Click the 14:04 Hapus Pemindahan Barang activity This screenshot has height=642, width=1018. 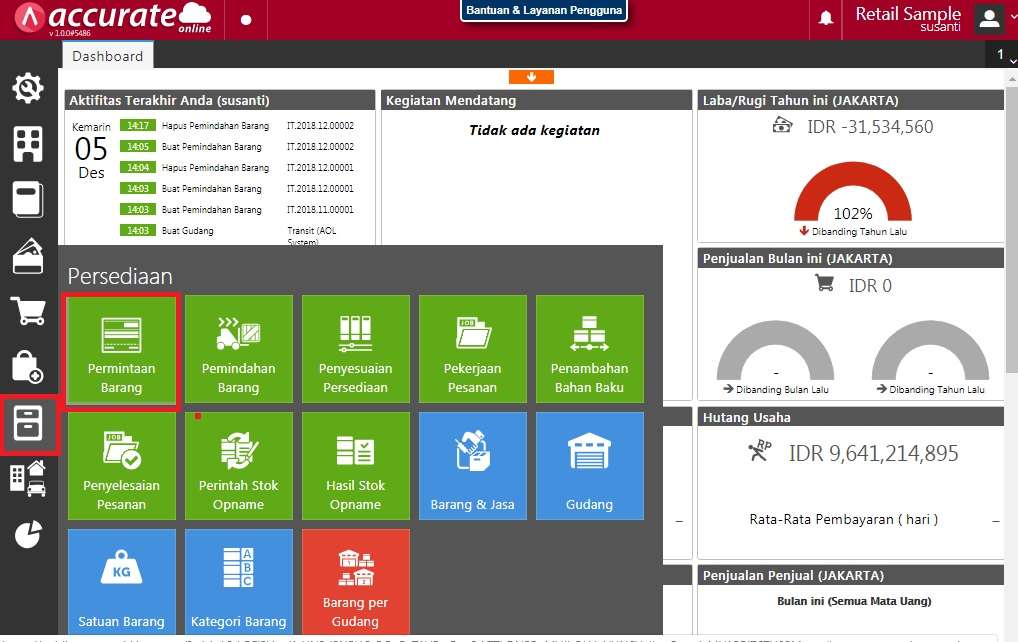coord(237,167)
